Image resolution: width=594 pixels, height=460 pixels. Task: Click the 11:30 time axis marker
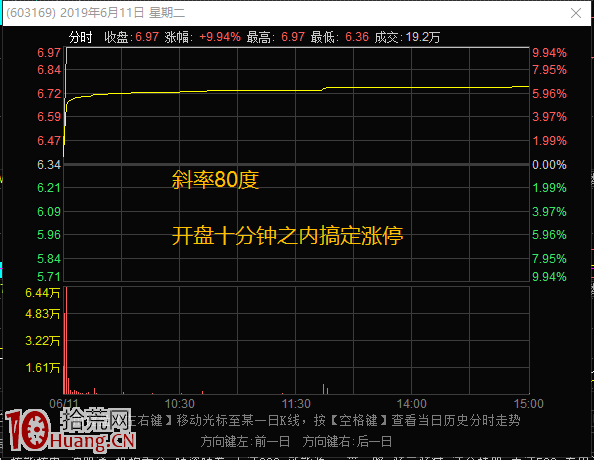296,404
